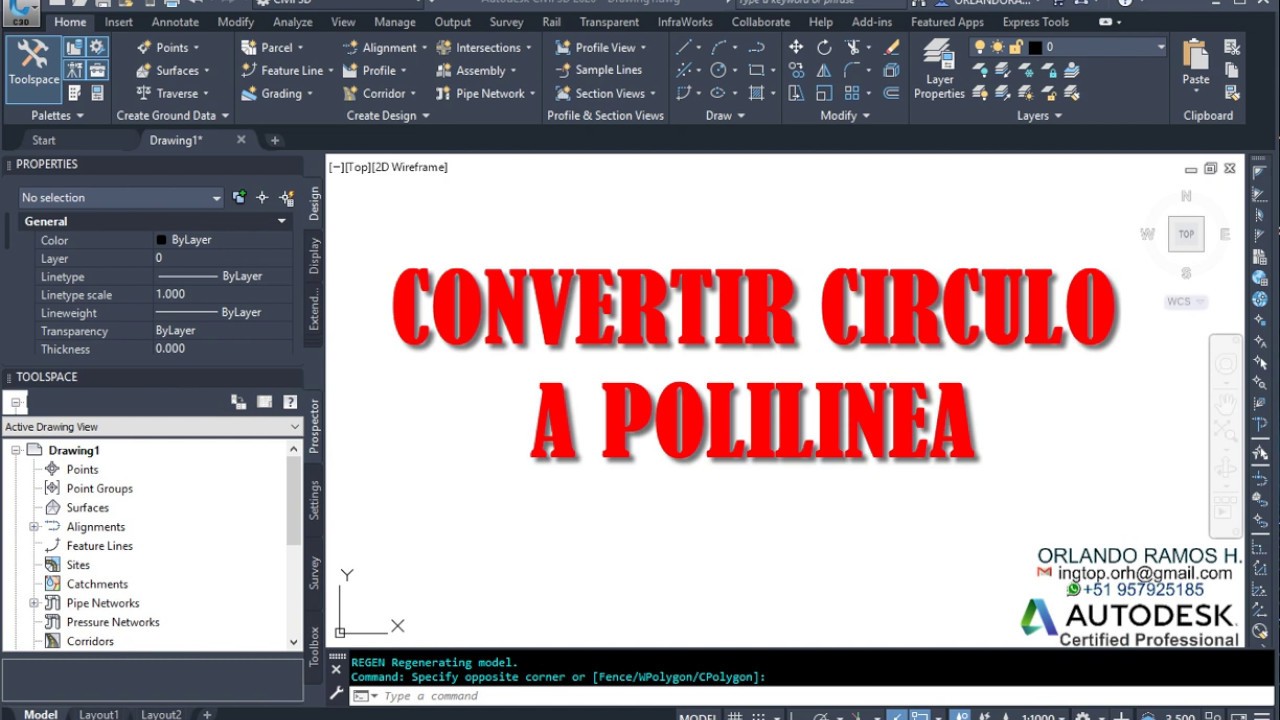Click the Select Objects icon in Properties
The height and width of the screenshot is (720, 1280).
[x=262, y=198]
